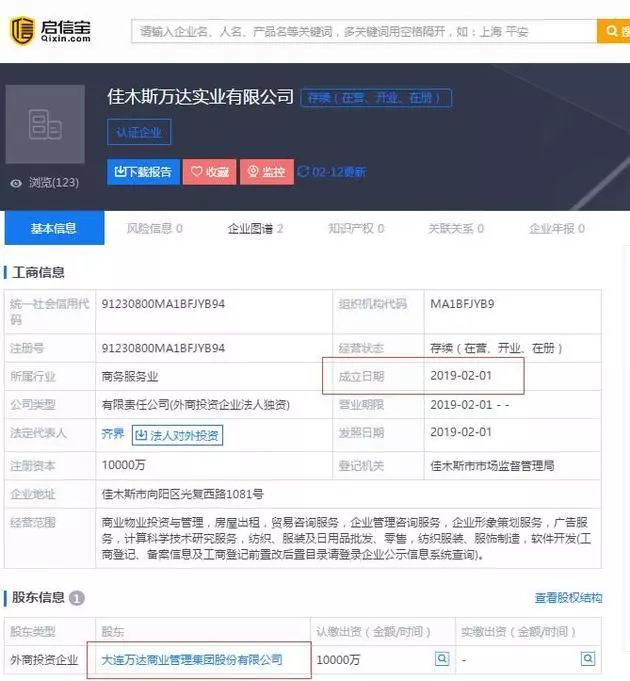The image size is (630, 681).
Task: Click organization code MA1BFJYB9
Action: pyautogui.click(x=462, y=304)
